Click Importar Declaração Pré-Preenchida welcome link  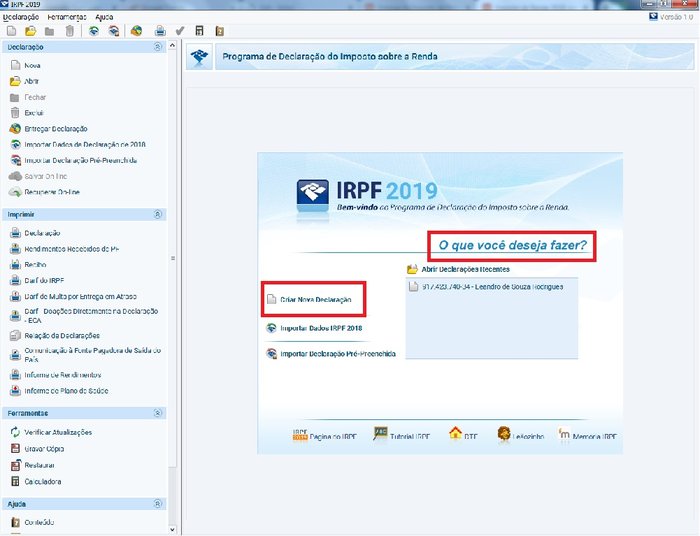(x=331, y=353)
